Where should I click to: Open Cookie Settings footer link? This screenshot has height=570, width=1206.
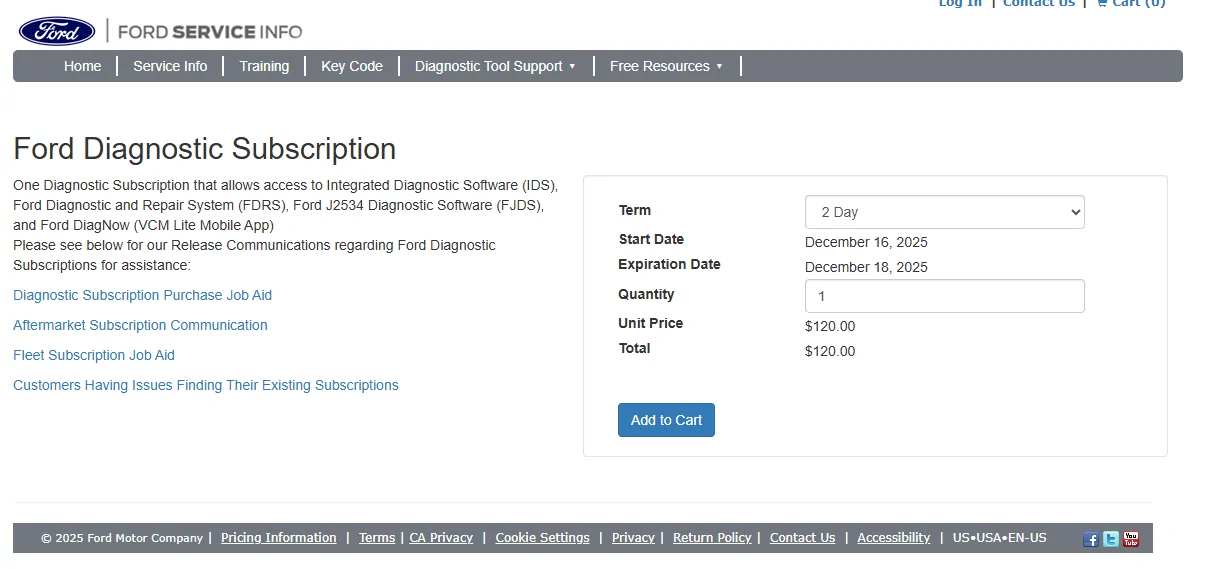(x=542, y=538)
